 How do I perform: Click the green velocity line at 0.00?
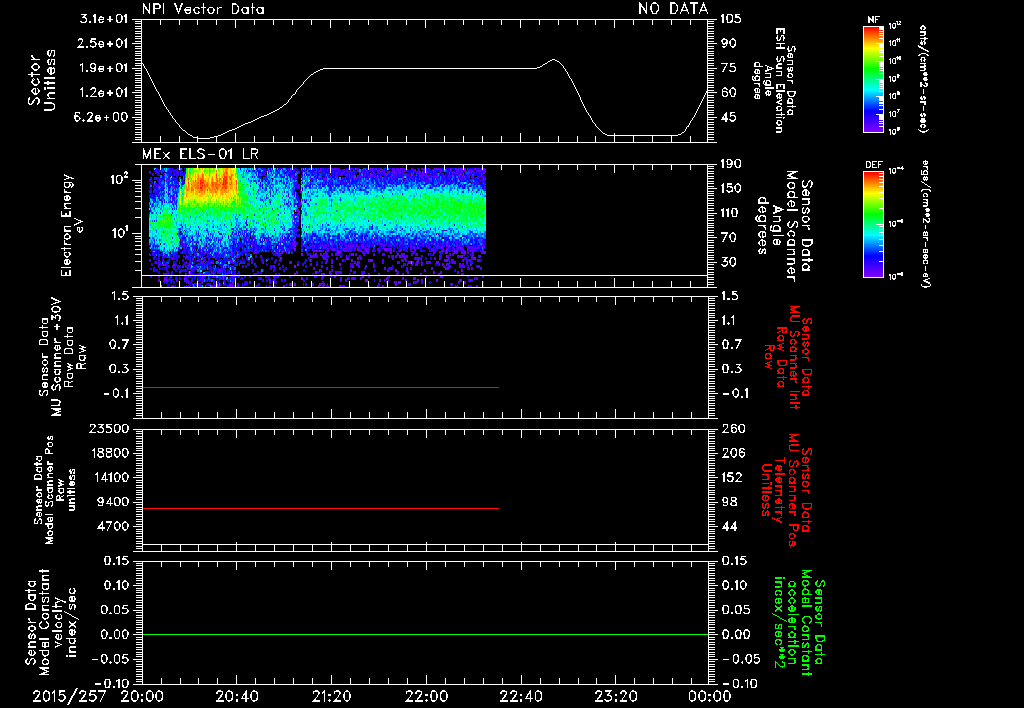[x=425, y=634]
